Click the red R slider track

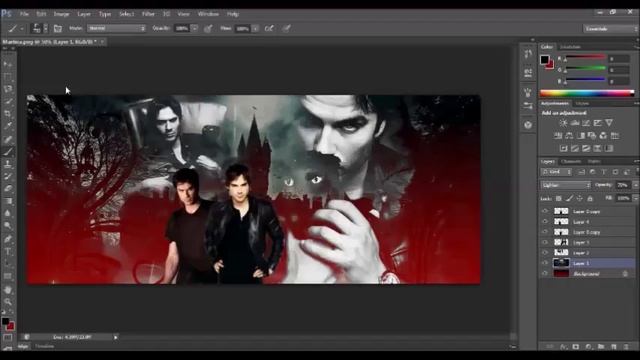(x=585, y=57)
